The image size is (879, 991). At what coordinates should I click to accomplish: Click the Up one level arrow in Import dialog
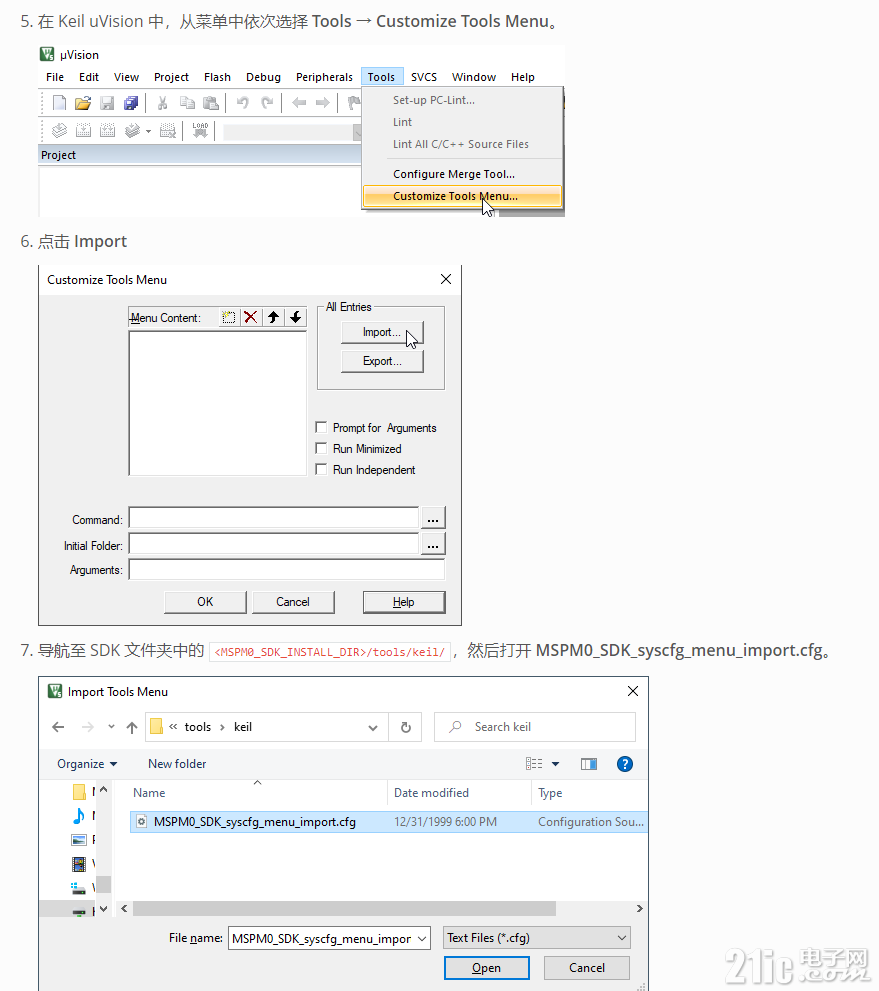[x=131, y=727]
